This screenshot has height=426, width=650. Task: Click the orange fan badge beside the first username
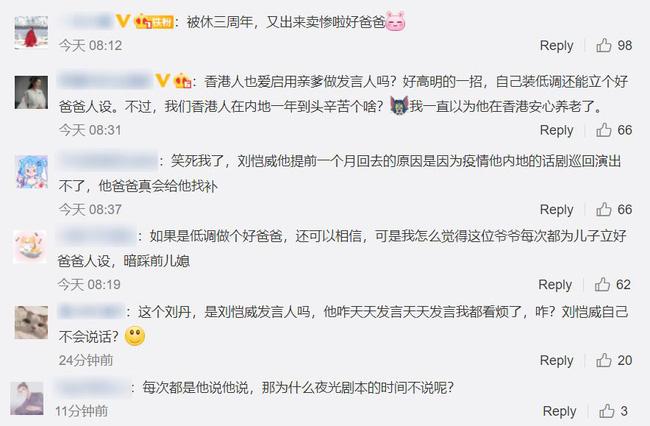click(x=154, y=22)
